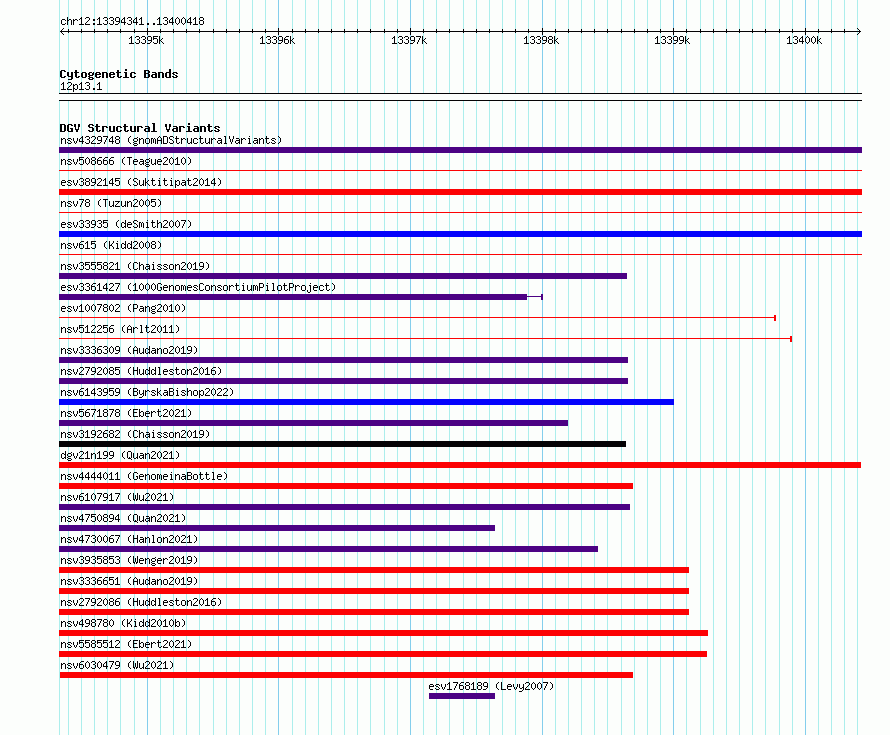
Task: Click nsv3935853 (Wenger2019) label
Action: pyautogui.click(x=129, y=560)
